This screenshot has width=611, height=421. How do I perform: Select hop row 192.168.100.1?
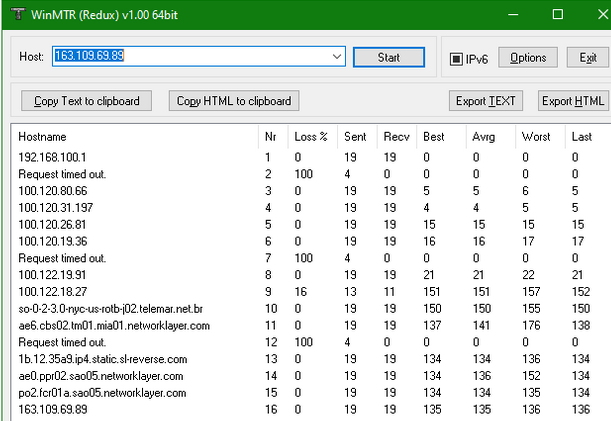pos(311,157)
